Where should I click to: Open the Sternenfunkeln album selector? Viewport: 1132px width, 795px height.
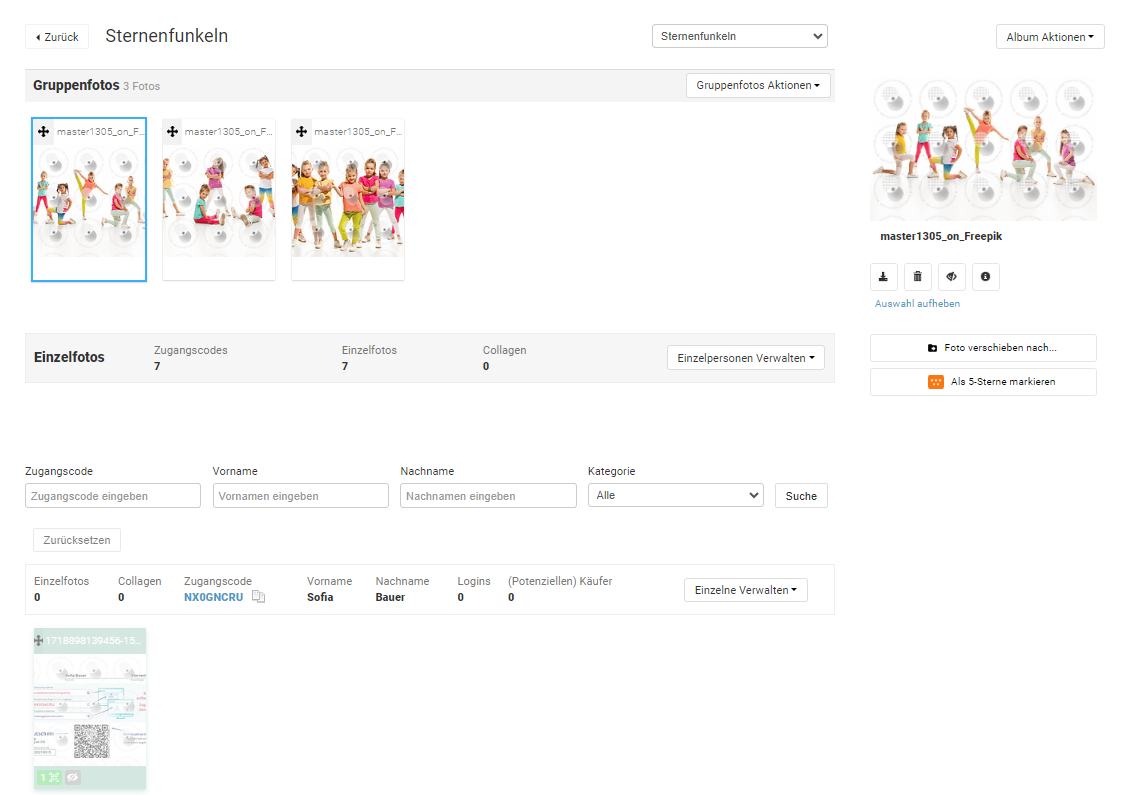[x=739, y=36]
